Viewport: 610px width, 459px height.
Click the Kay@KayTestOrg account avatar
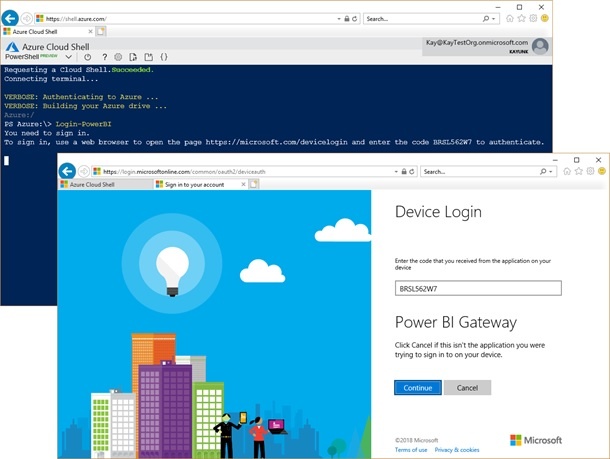pos(540,46)
